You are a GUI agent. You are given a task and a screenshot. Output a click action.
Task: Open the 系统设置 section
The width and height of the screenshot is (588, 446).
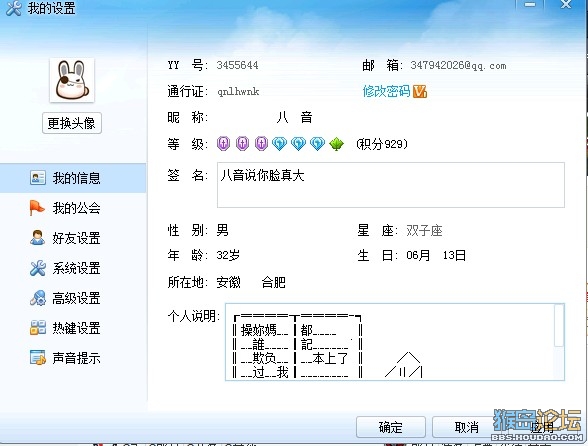pos(73,268)
